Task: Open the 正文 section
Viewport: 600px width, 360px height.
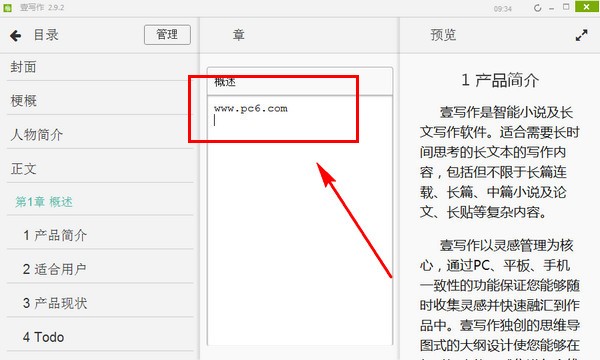Action: coord(100,168)
